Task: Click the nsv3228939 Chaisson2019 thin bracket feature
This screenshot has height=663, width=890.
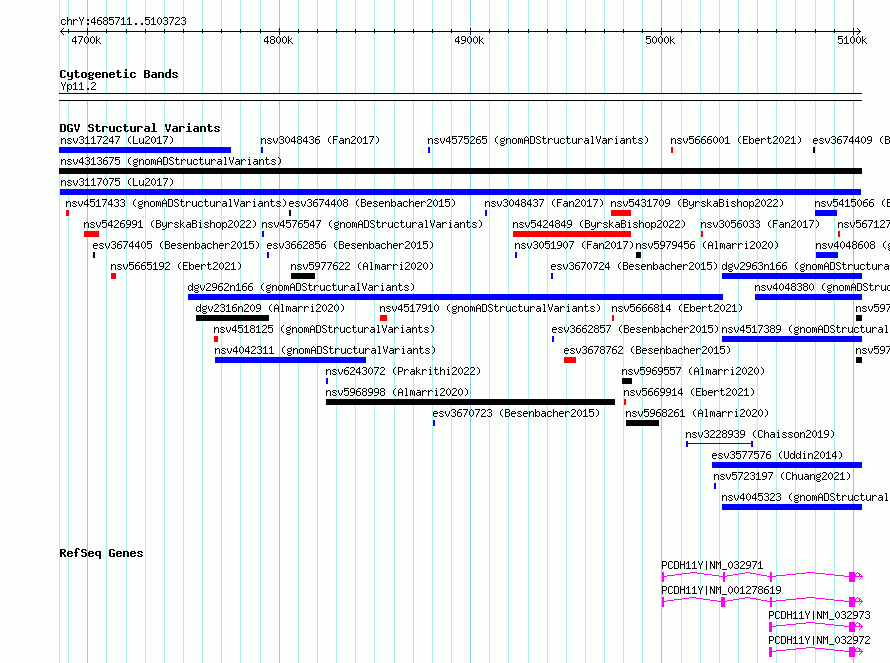Action: click(x=720, y=444)
